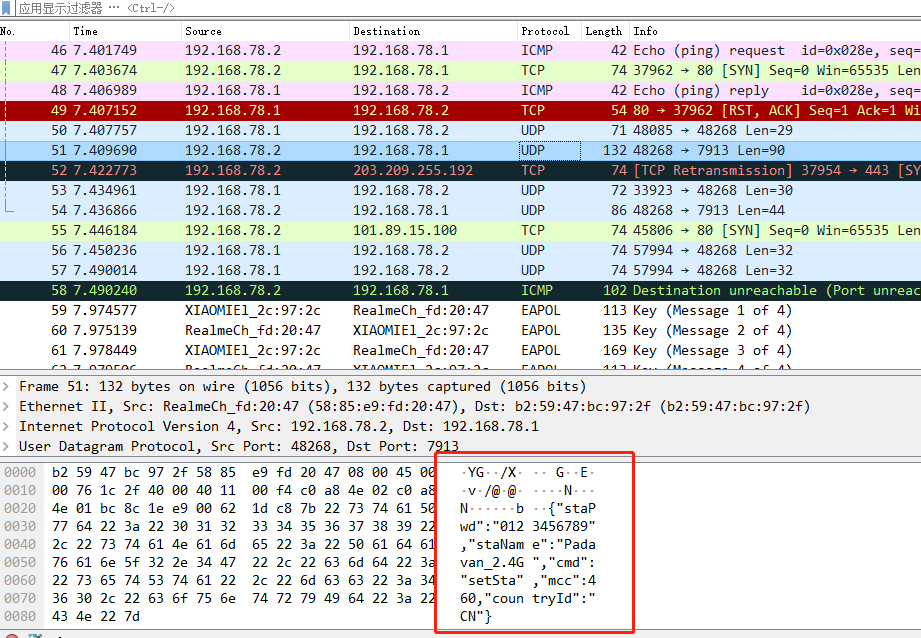Select packet 49 TCP RST, ACK row

coord(460,110)
